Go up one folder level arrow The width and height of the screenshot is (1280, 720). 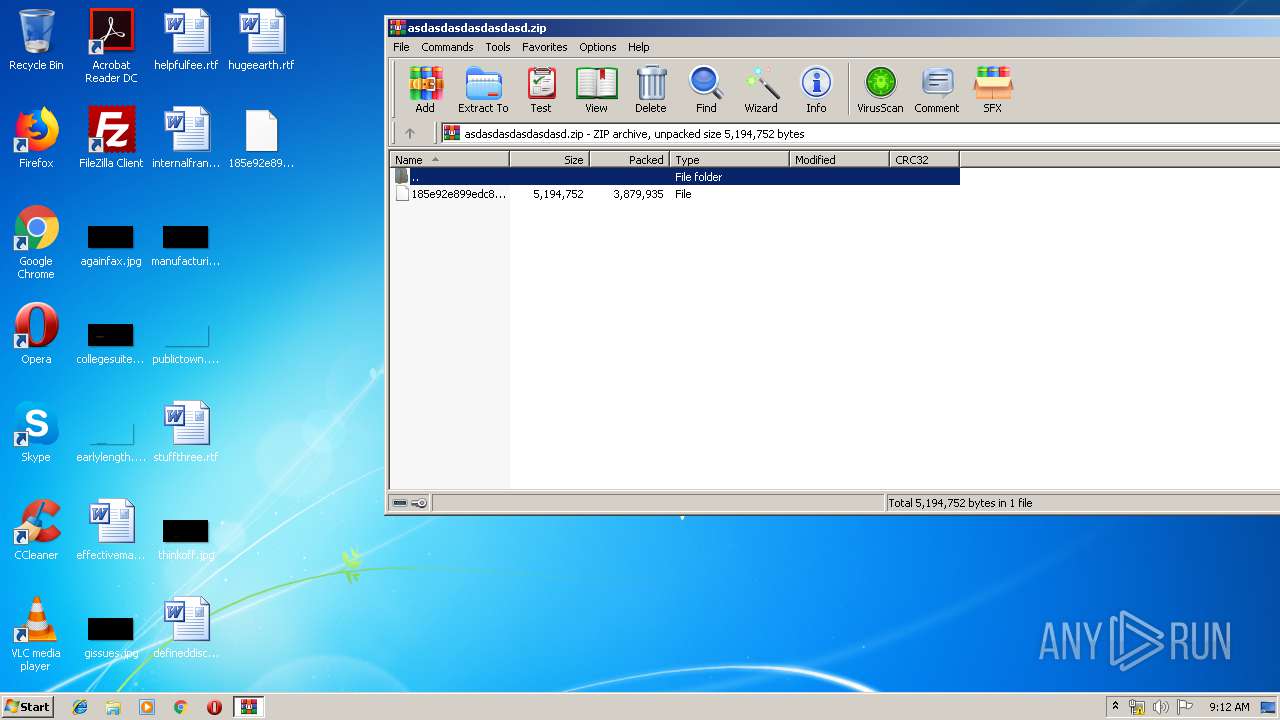coord(410,133)
